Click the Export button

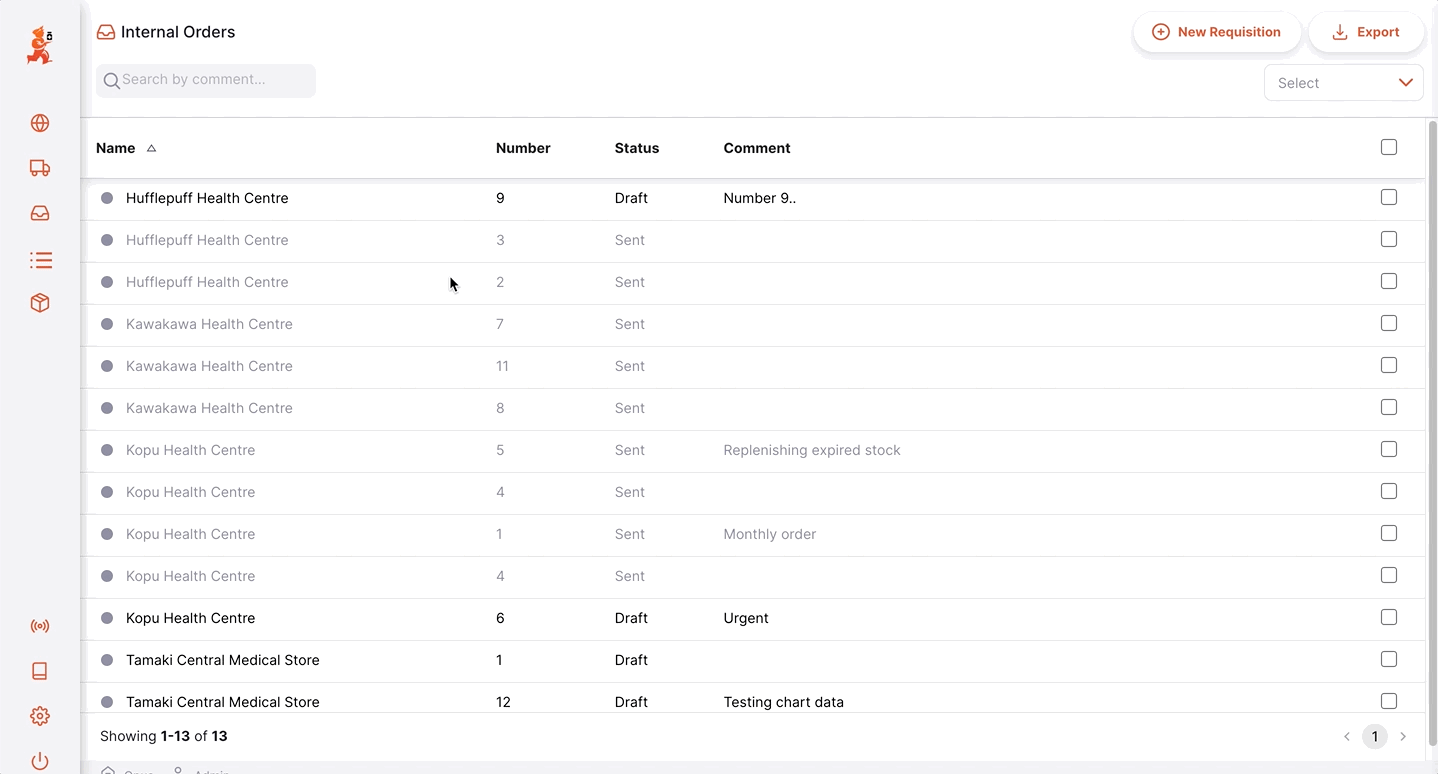tap(1366, 32)
